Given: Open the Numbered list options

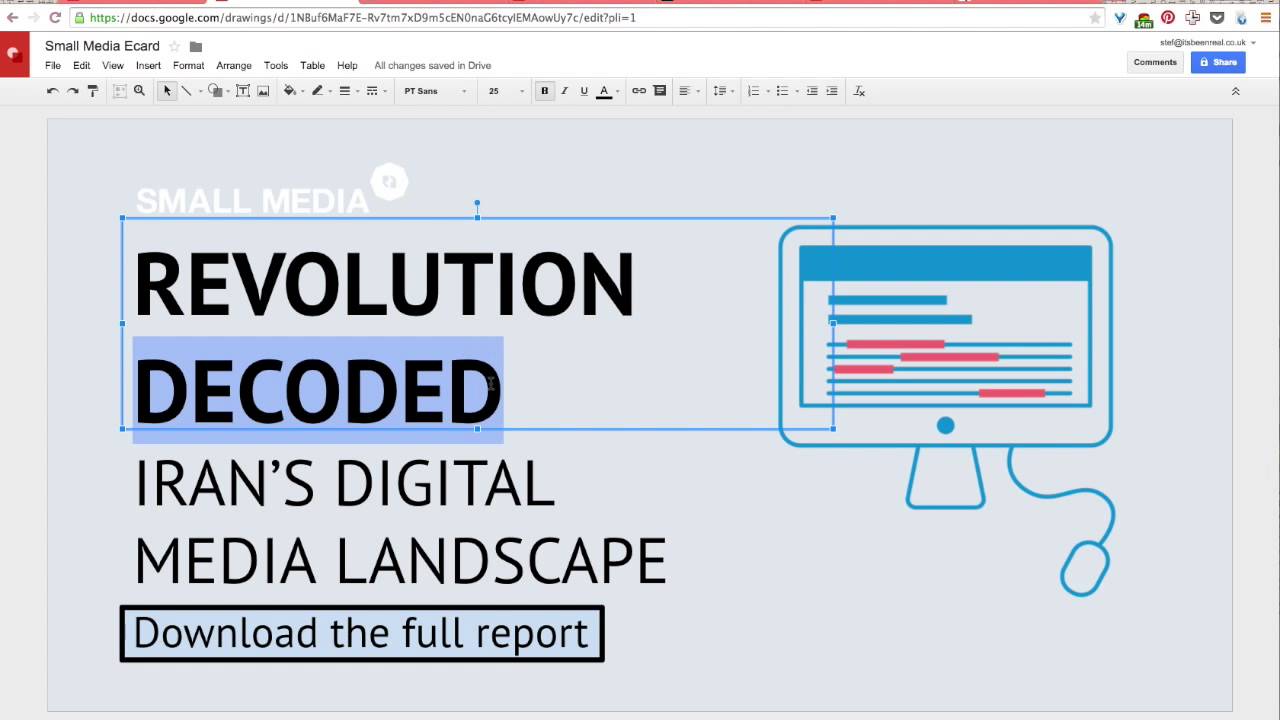Looking at the screenshot, I should click(754, 91).
